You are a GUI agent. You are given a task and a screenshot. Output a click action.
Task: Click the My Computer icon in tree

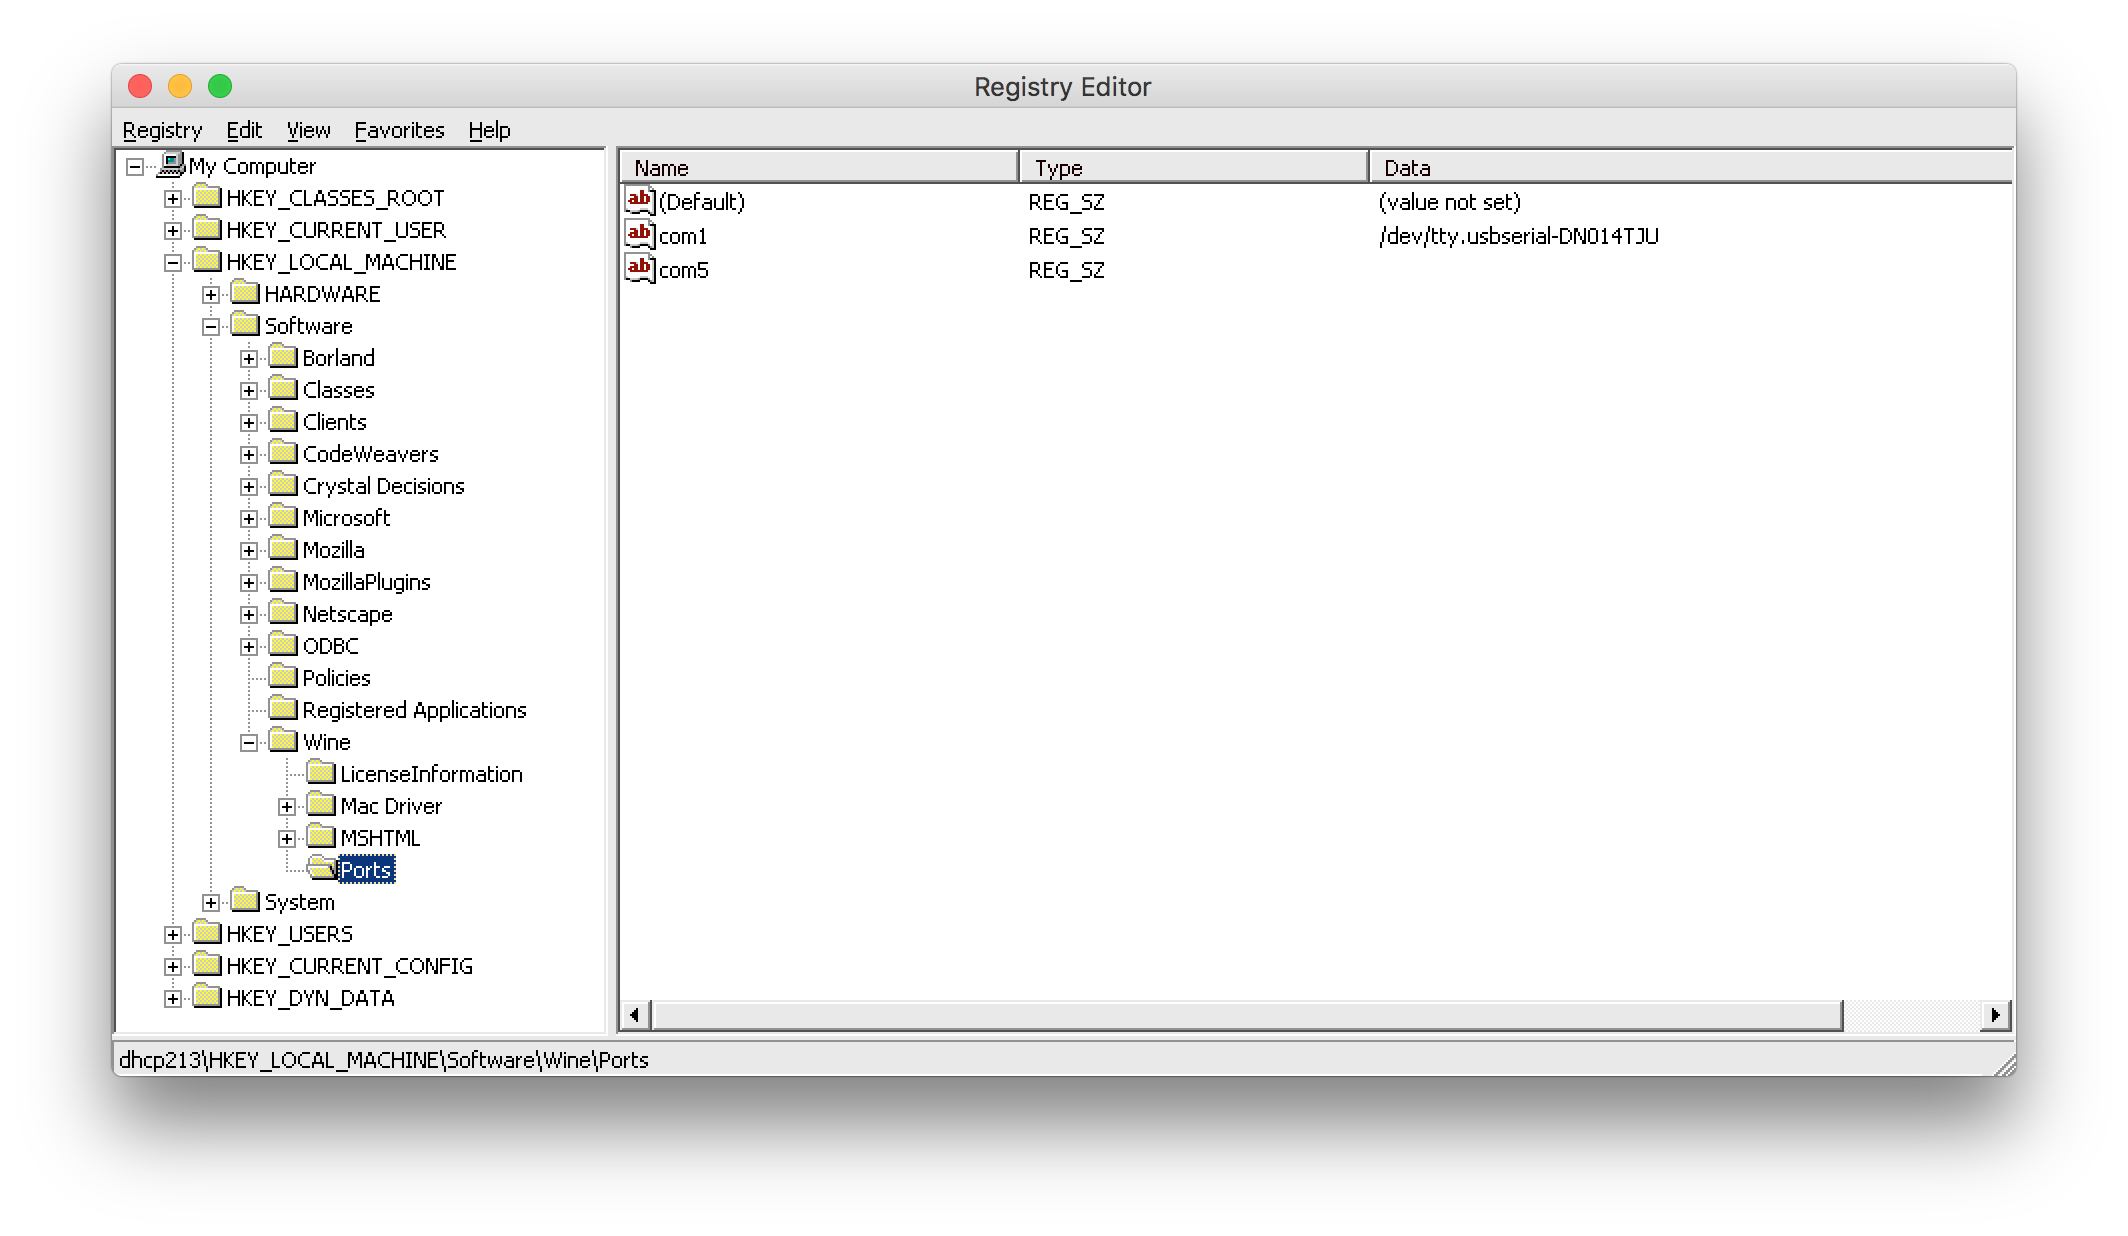(x=172, y=164)
